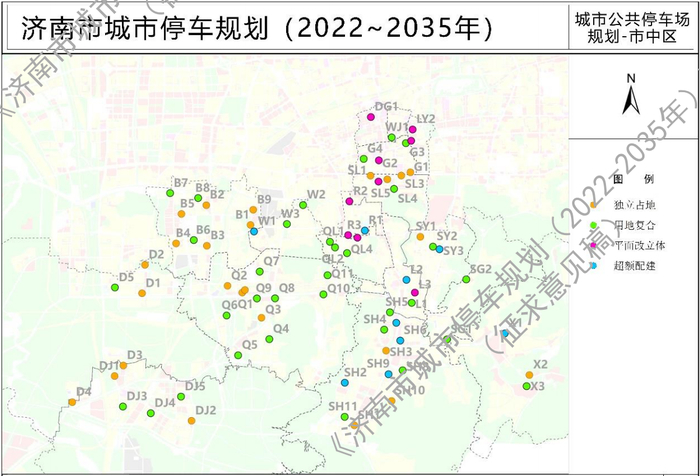Click the magenta marker labeled DG1
Image resolution: width=700 pixels, height=476 pixels.
tap(370, 117)
